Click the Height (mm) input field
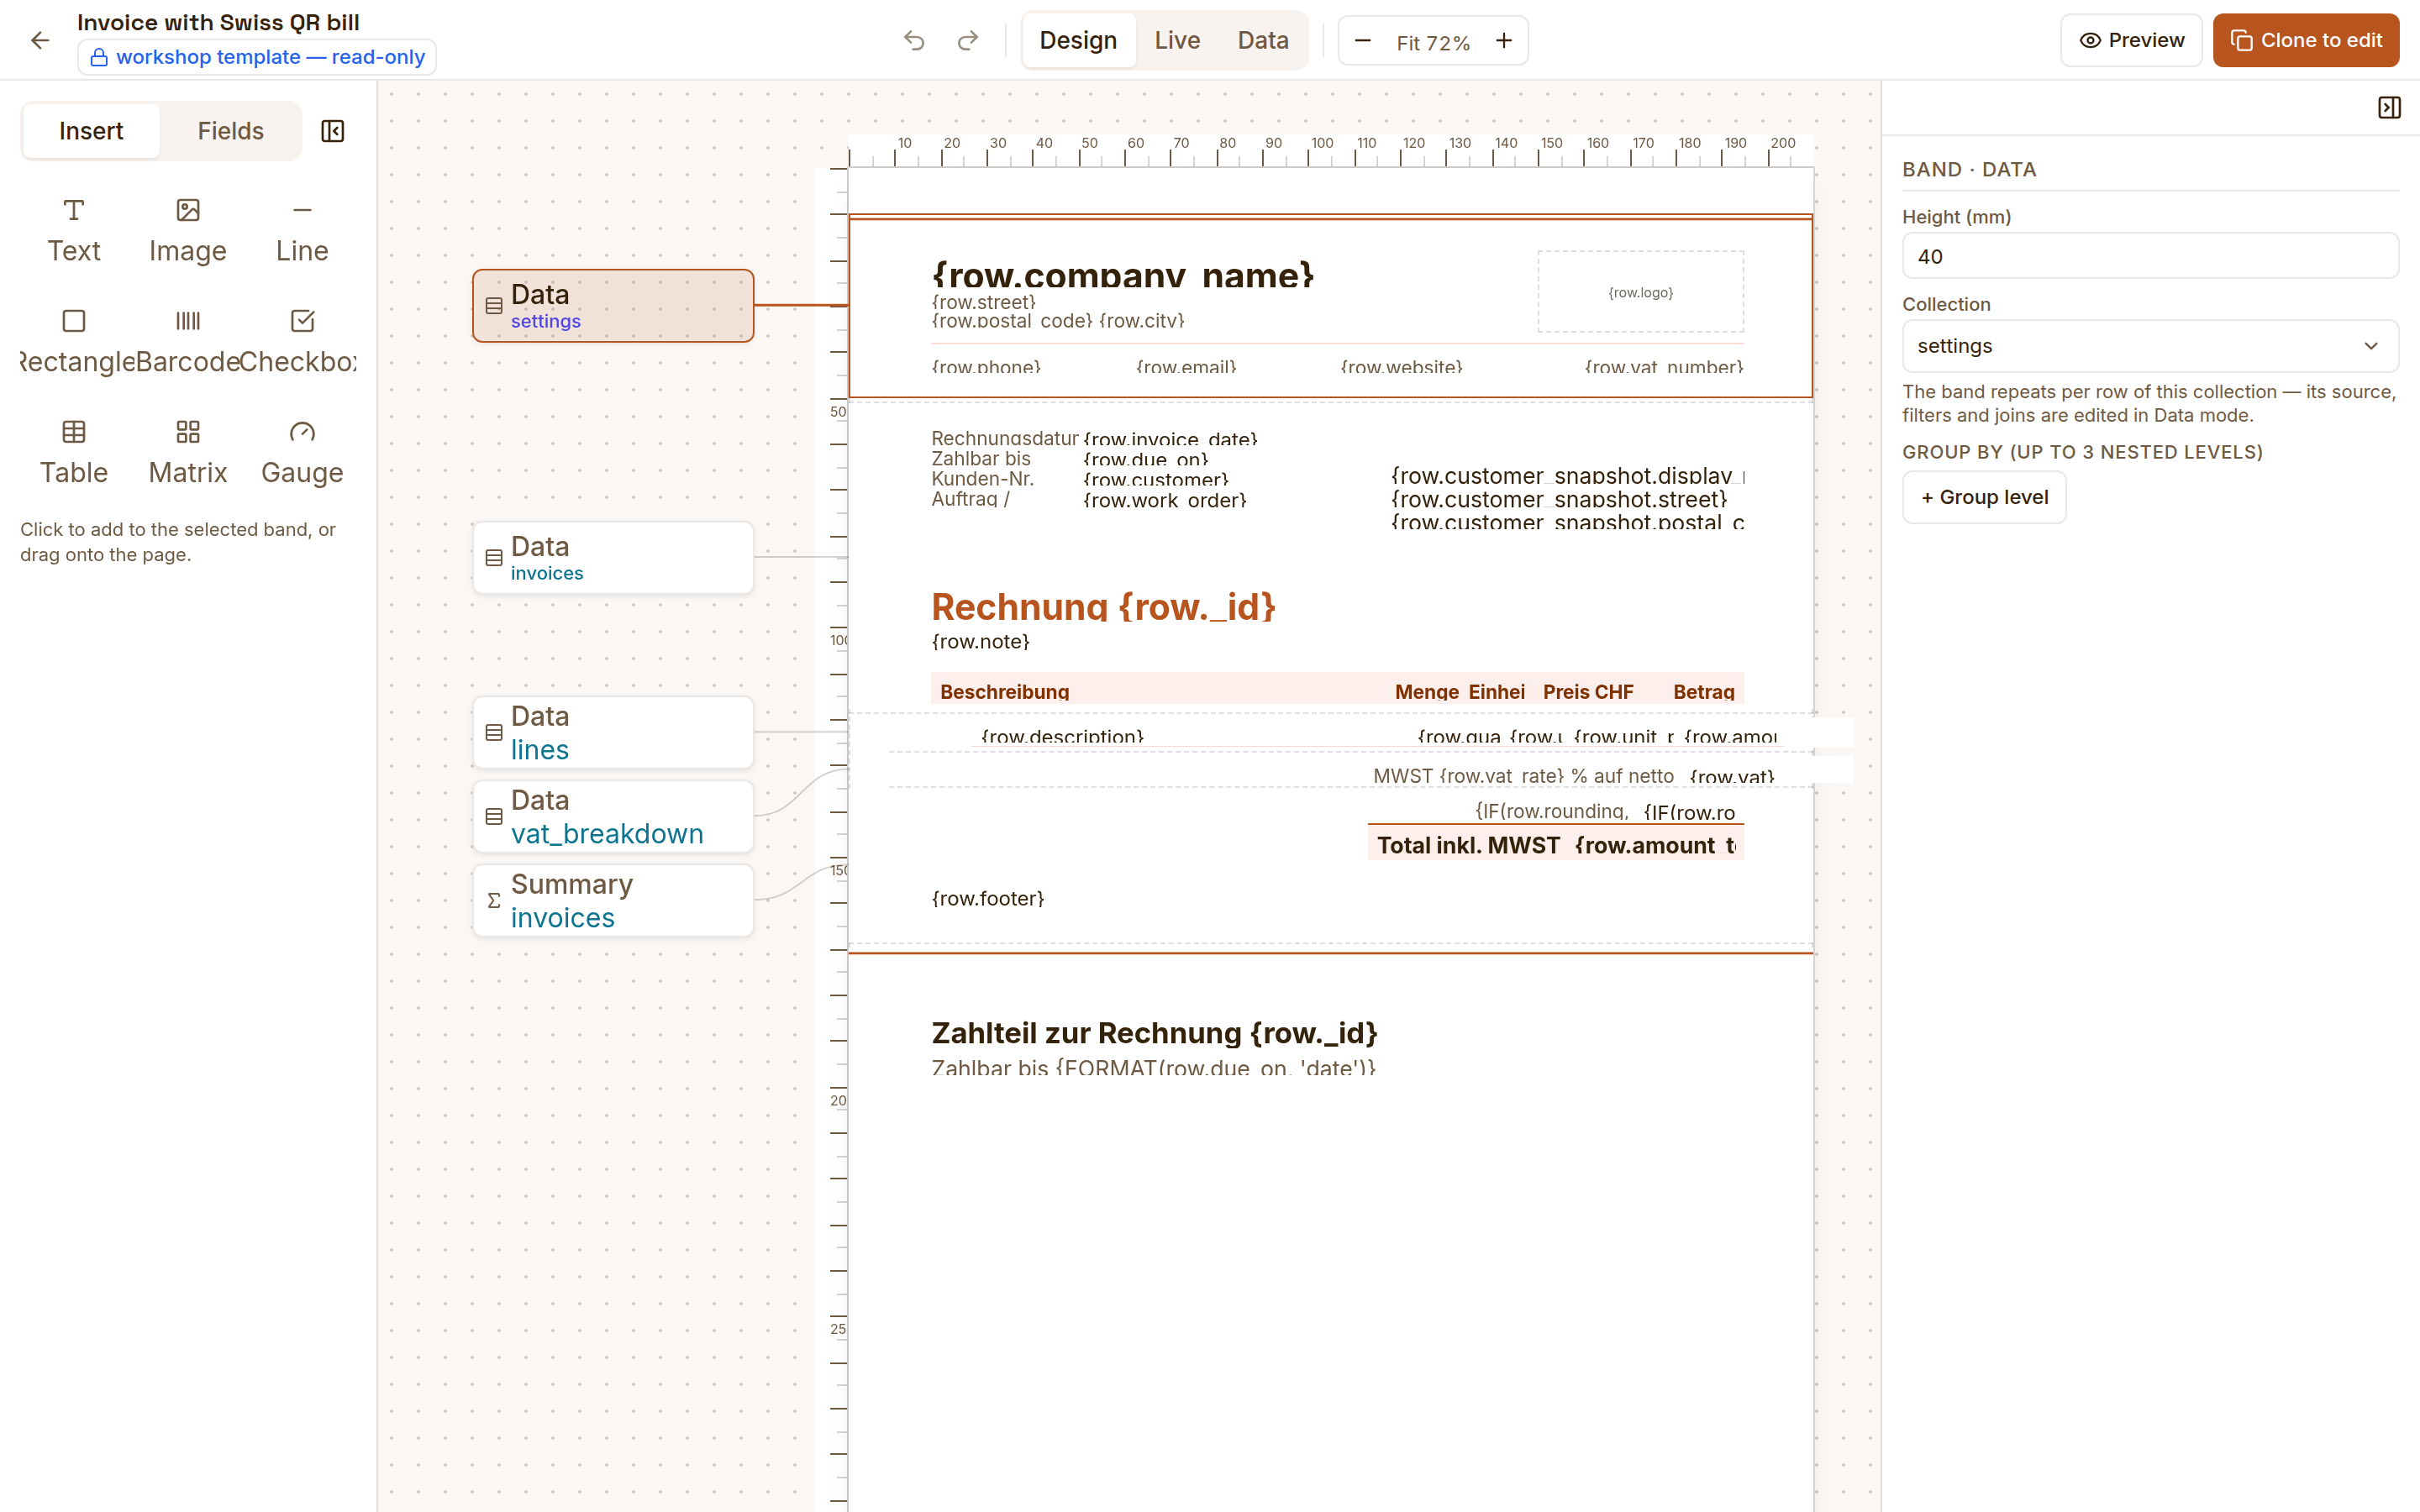Image resolution: width=2420 pixels, height=1512 pixels. click(2150, 256)
